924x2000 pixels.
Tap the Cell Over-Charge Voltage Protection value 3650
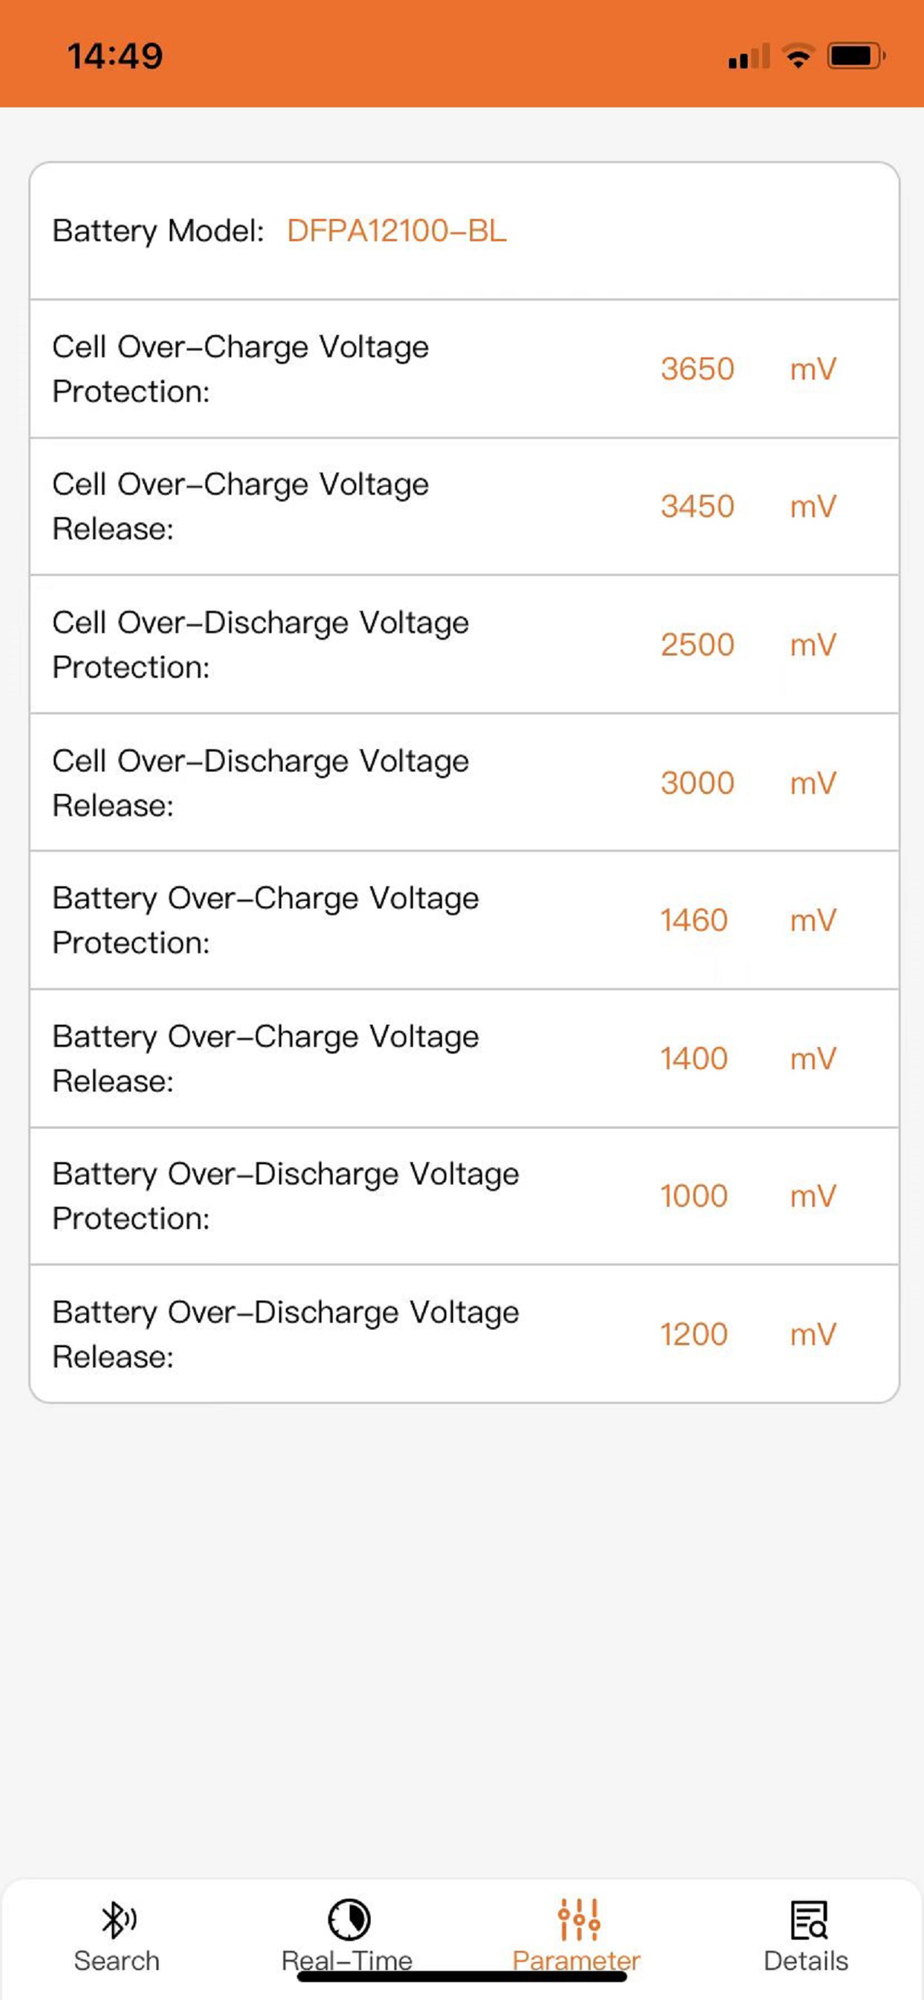coord(697,369)
